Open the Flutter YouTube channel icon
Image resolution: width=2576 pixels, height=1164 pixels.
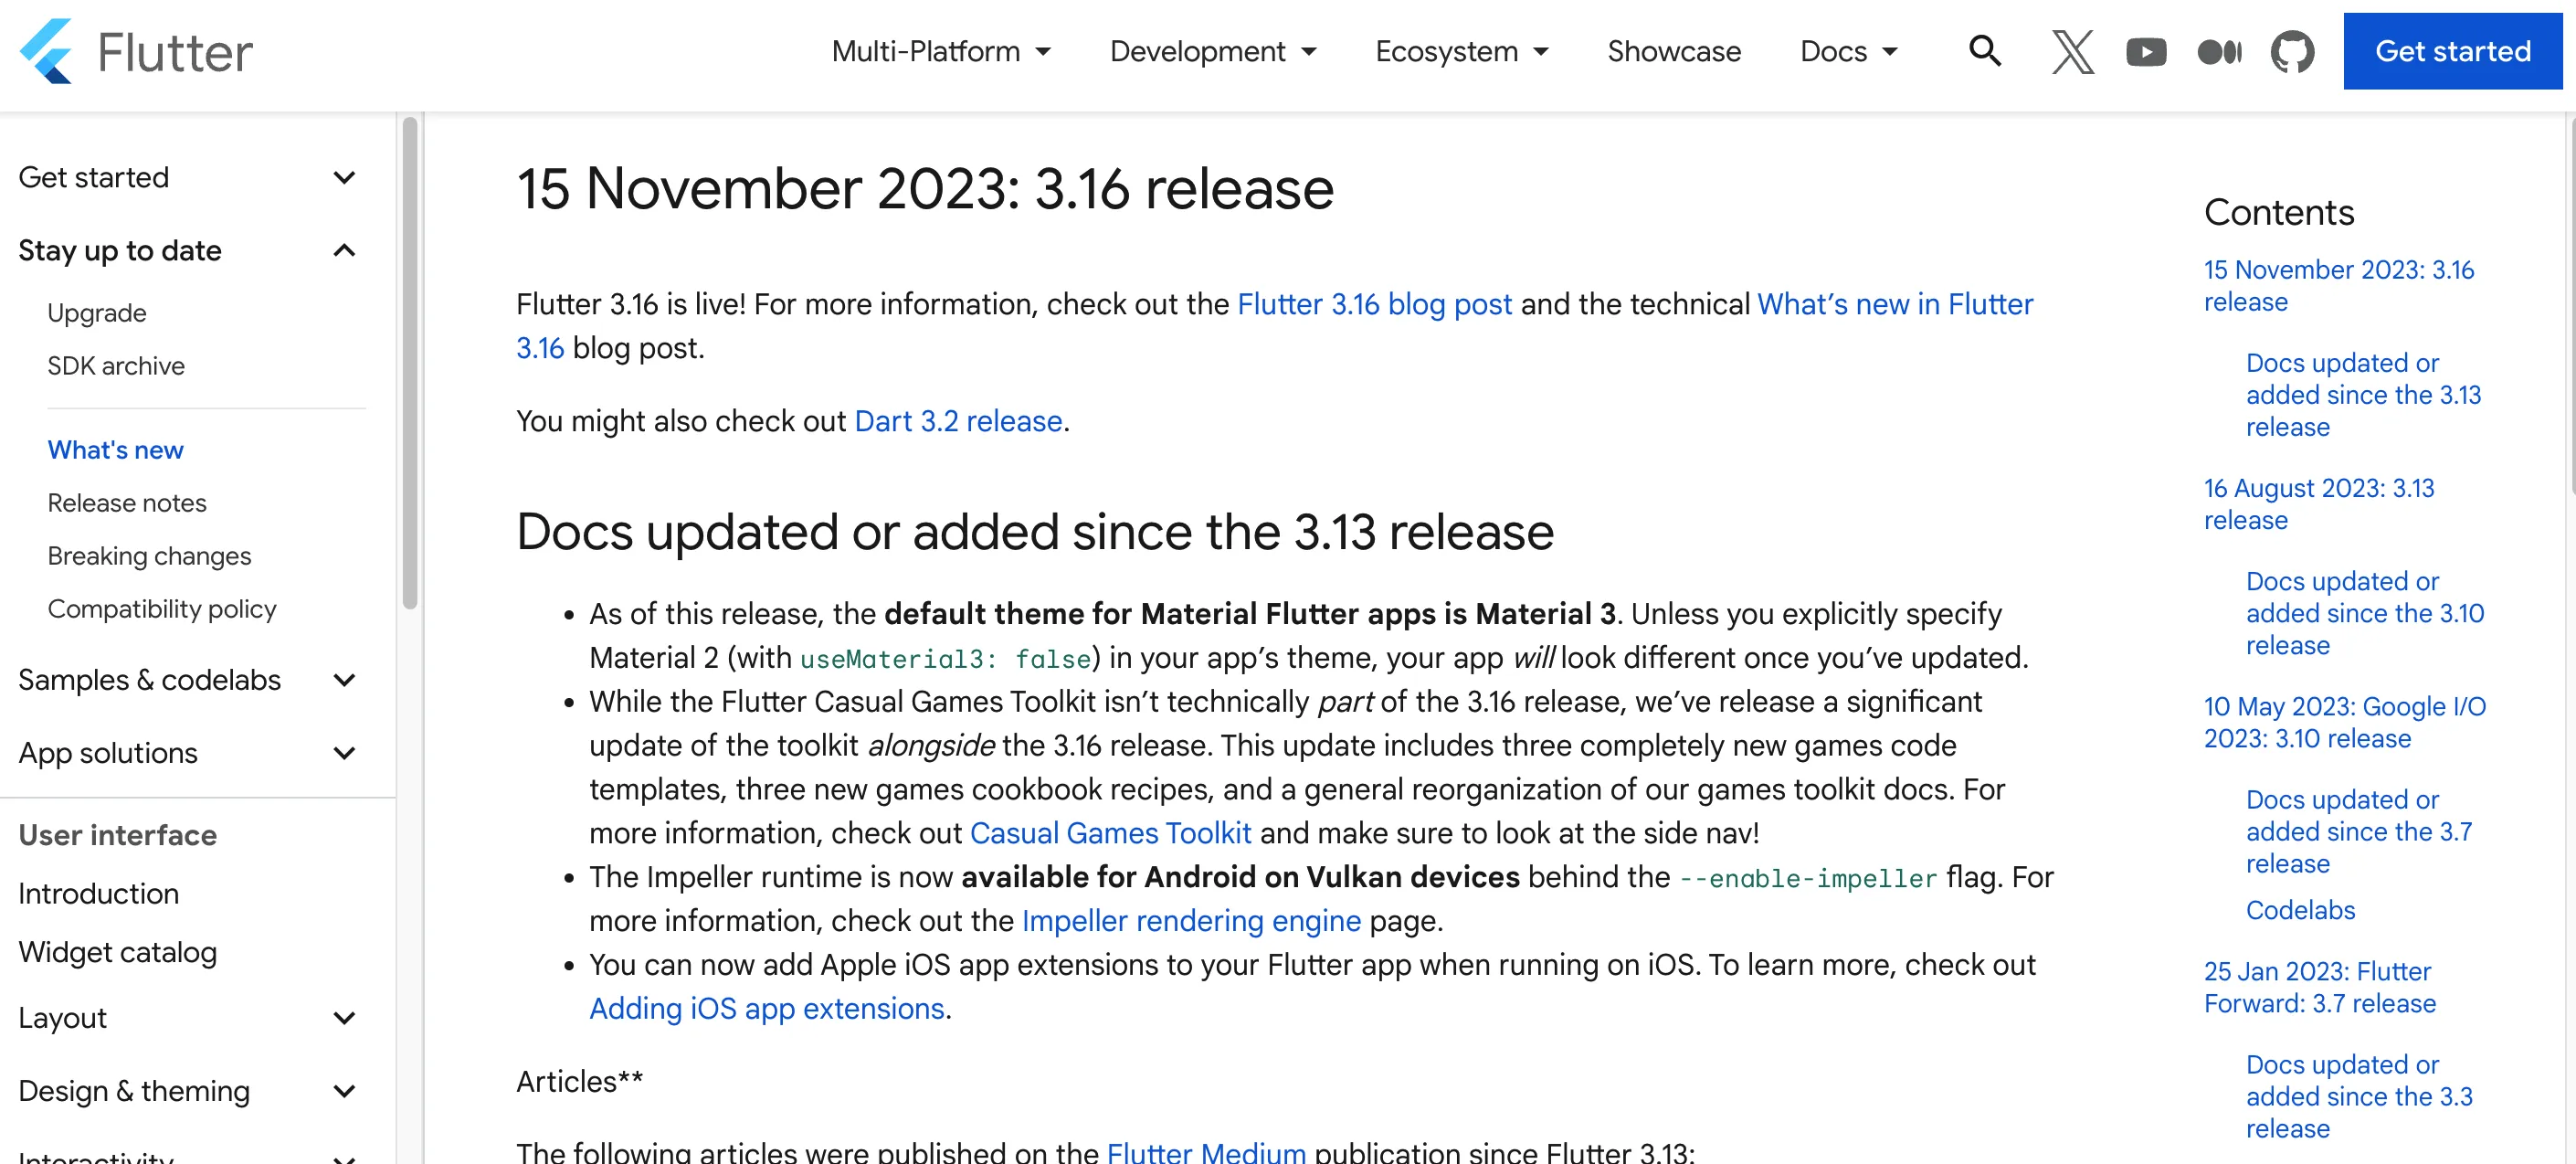click(x=2145, y=51)
